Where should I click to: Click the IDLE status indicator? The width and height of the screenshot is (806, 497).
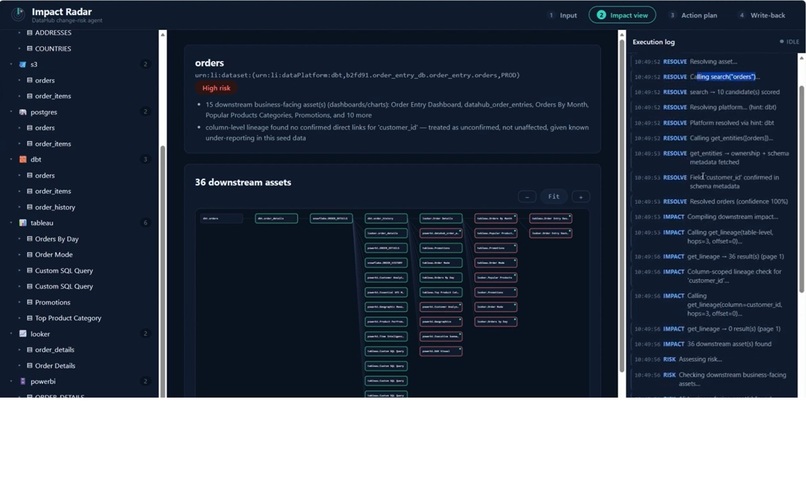coord(790,42)
